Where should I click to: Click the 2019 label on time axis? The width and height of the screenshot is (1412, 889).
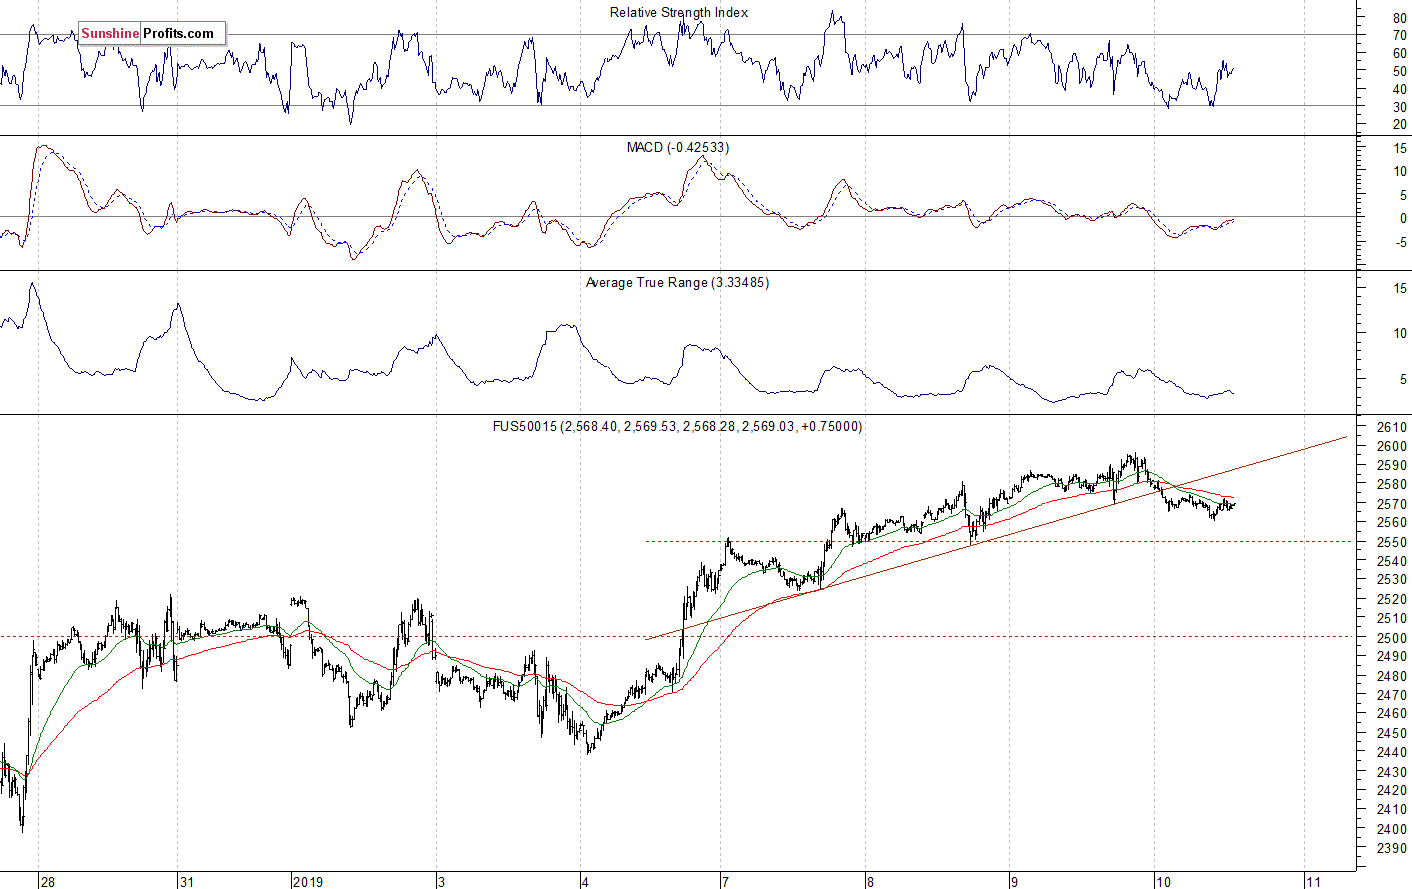tap(309, 881)
